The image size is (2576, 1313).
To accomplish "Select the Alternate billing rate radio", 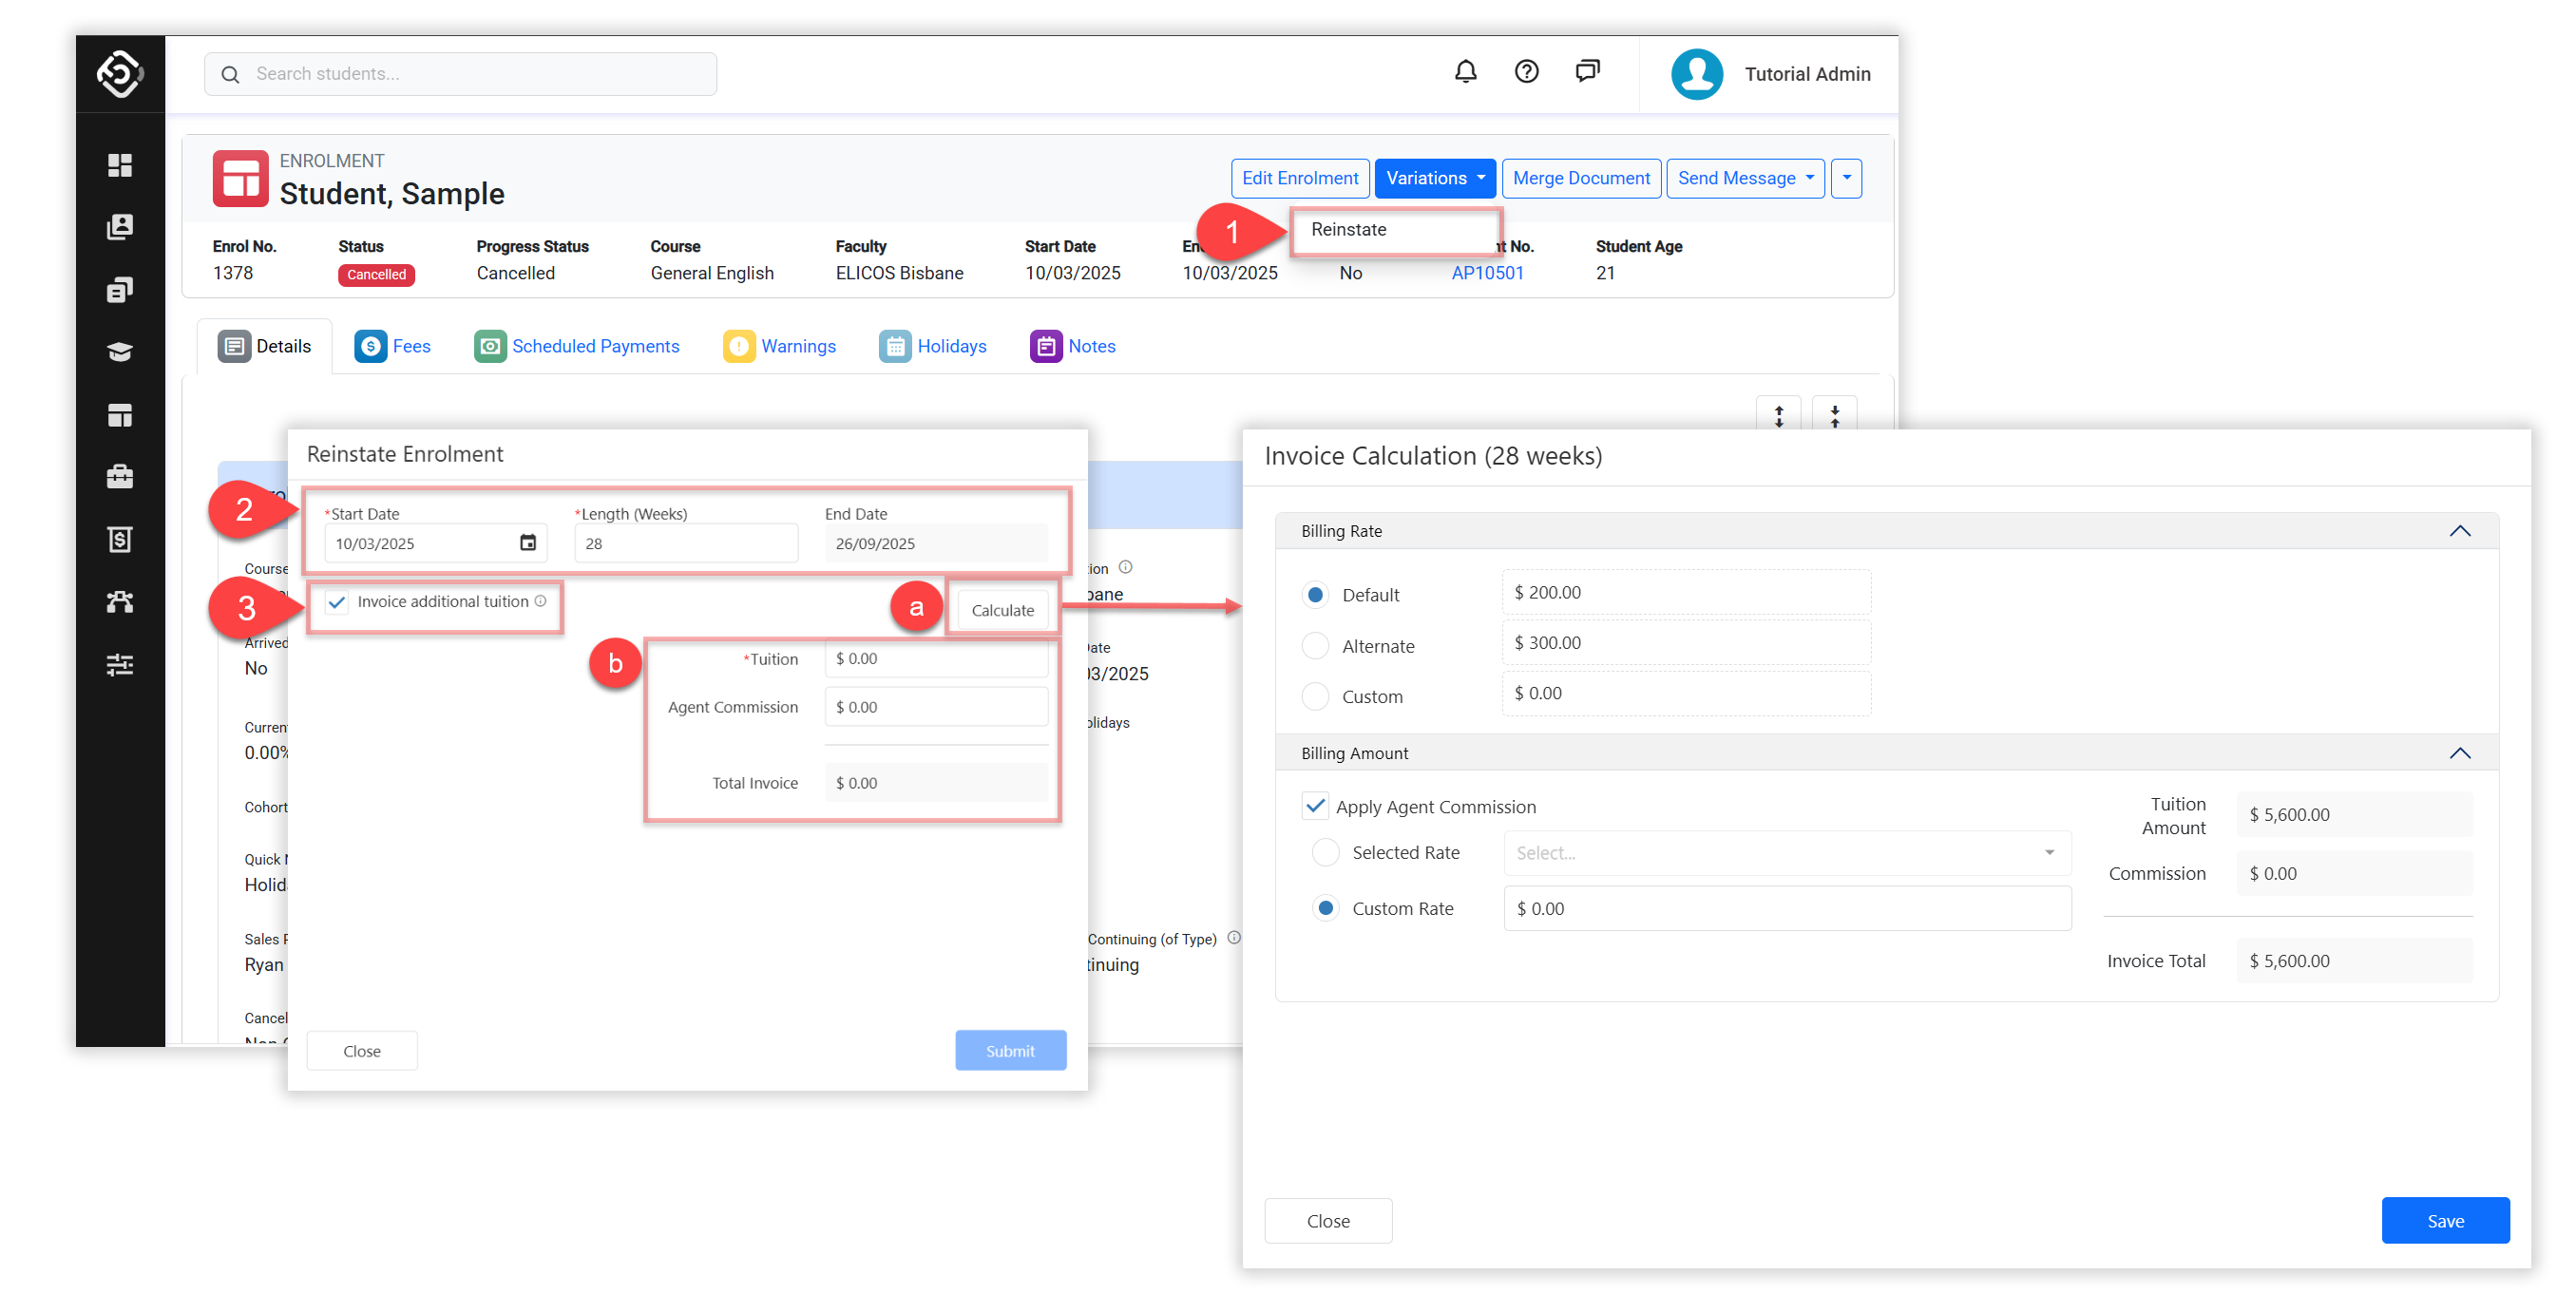I will (x=1315, y=646).
